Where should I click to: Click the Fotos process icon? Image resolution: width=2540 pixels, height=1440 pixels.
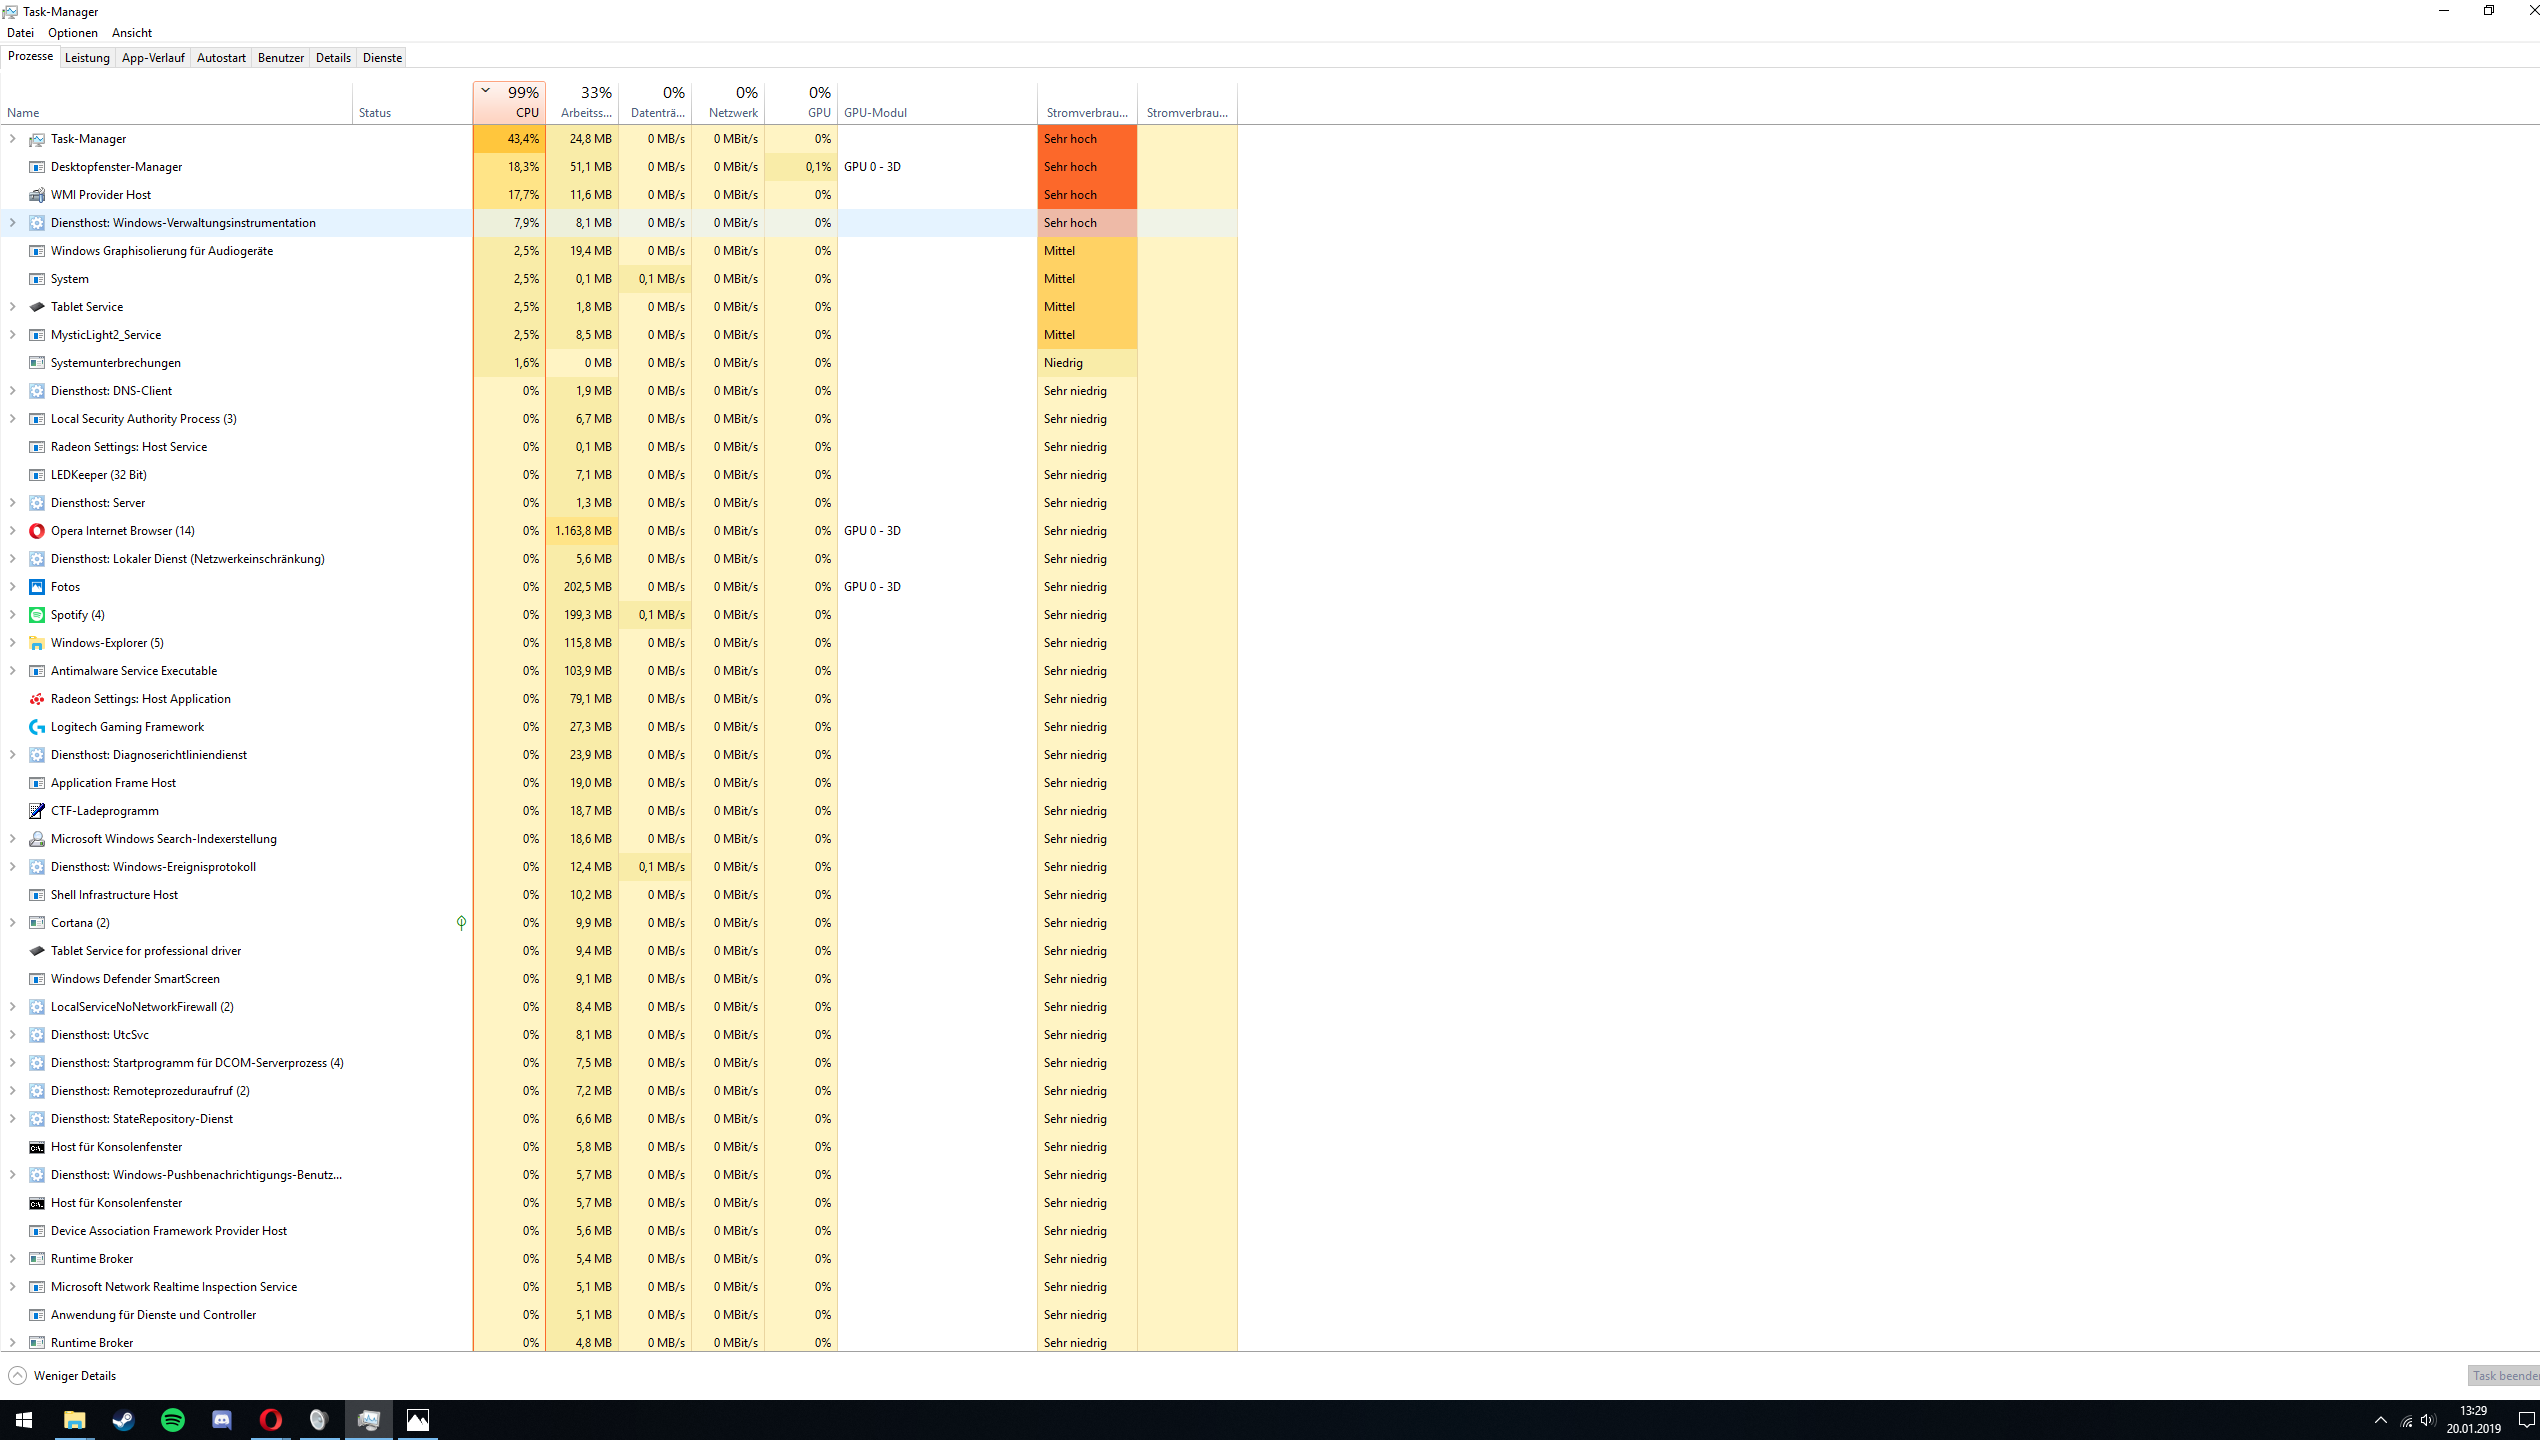(x=37, y=587)
